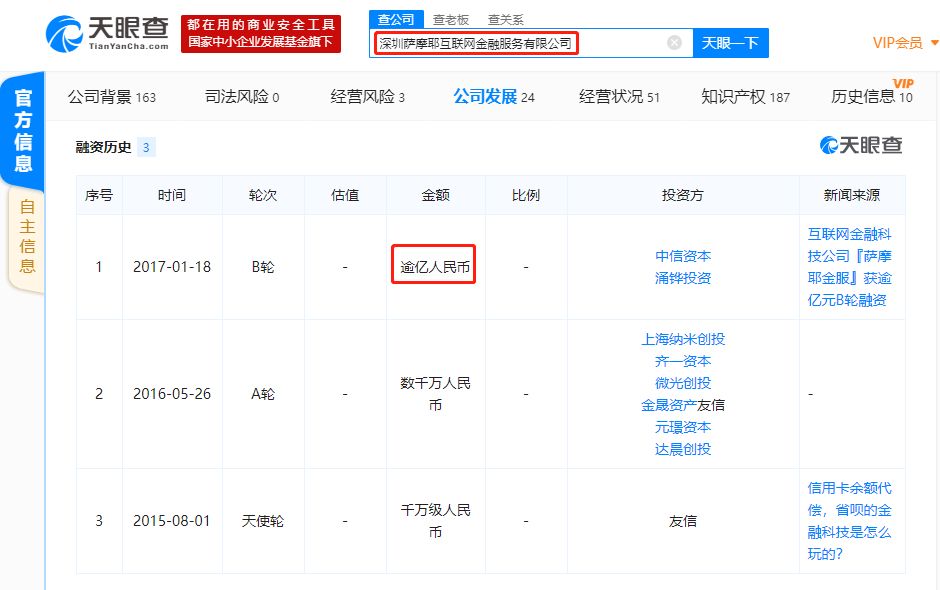Click the 金额 column header
The image size is (940, 590).
pyautogui.click(x=435, y=195)
